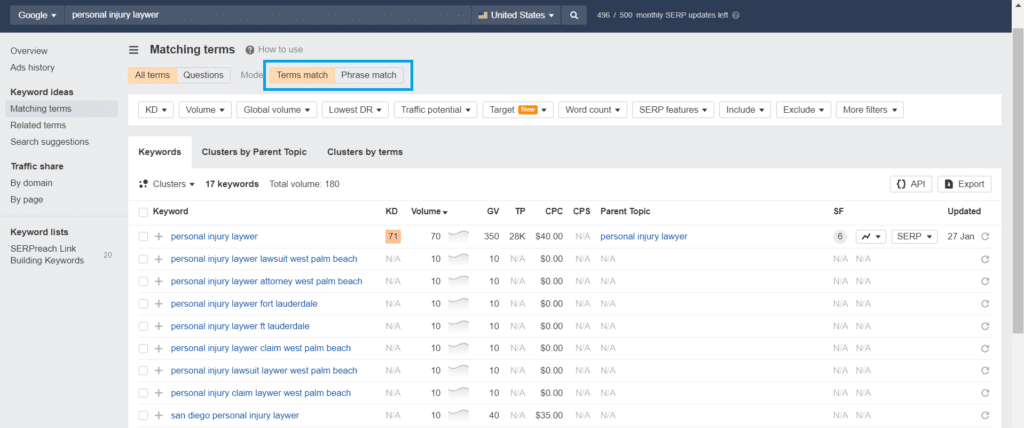Add 'personal injury laywer fort lauderdale' with plus icon
The height and width of the screenshot is (428, 1024).
[x=159, y=304]
